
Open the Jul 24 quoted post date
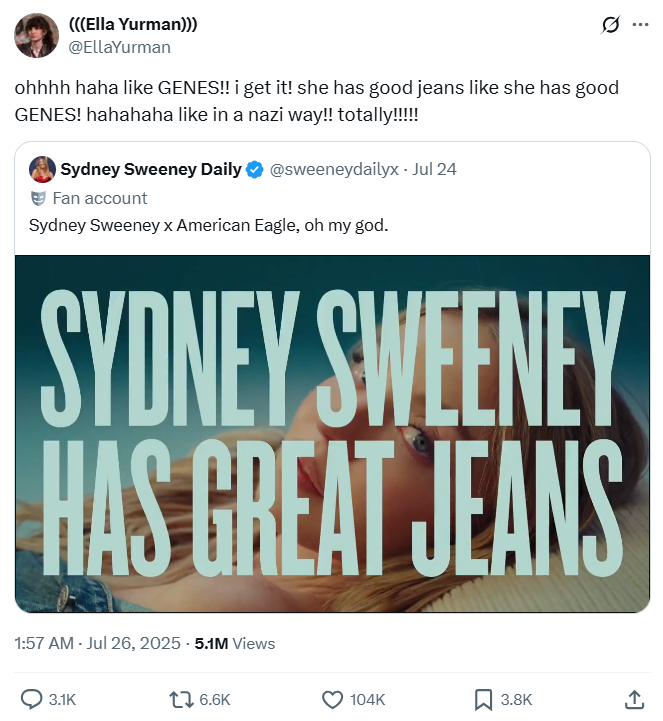tap(434, 169)
